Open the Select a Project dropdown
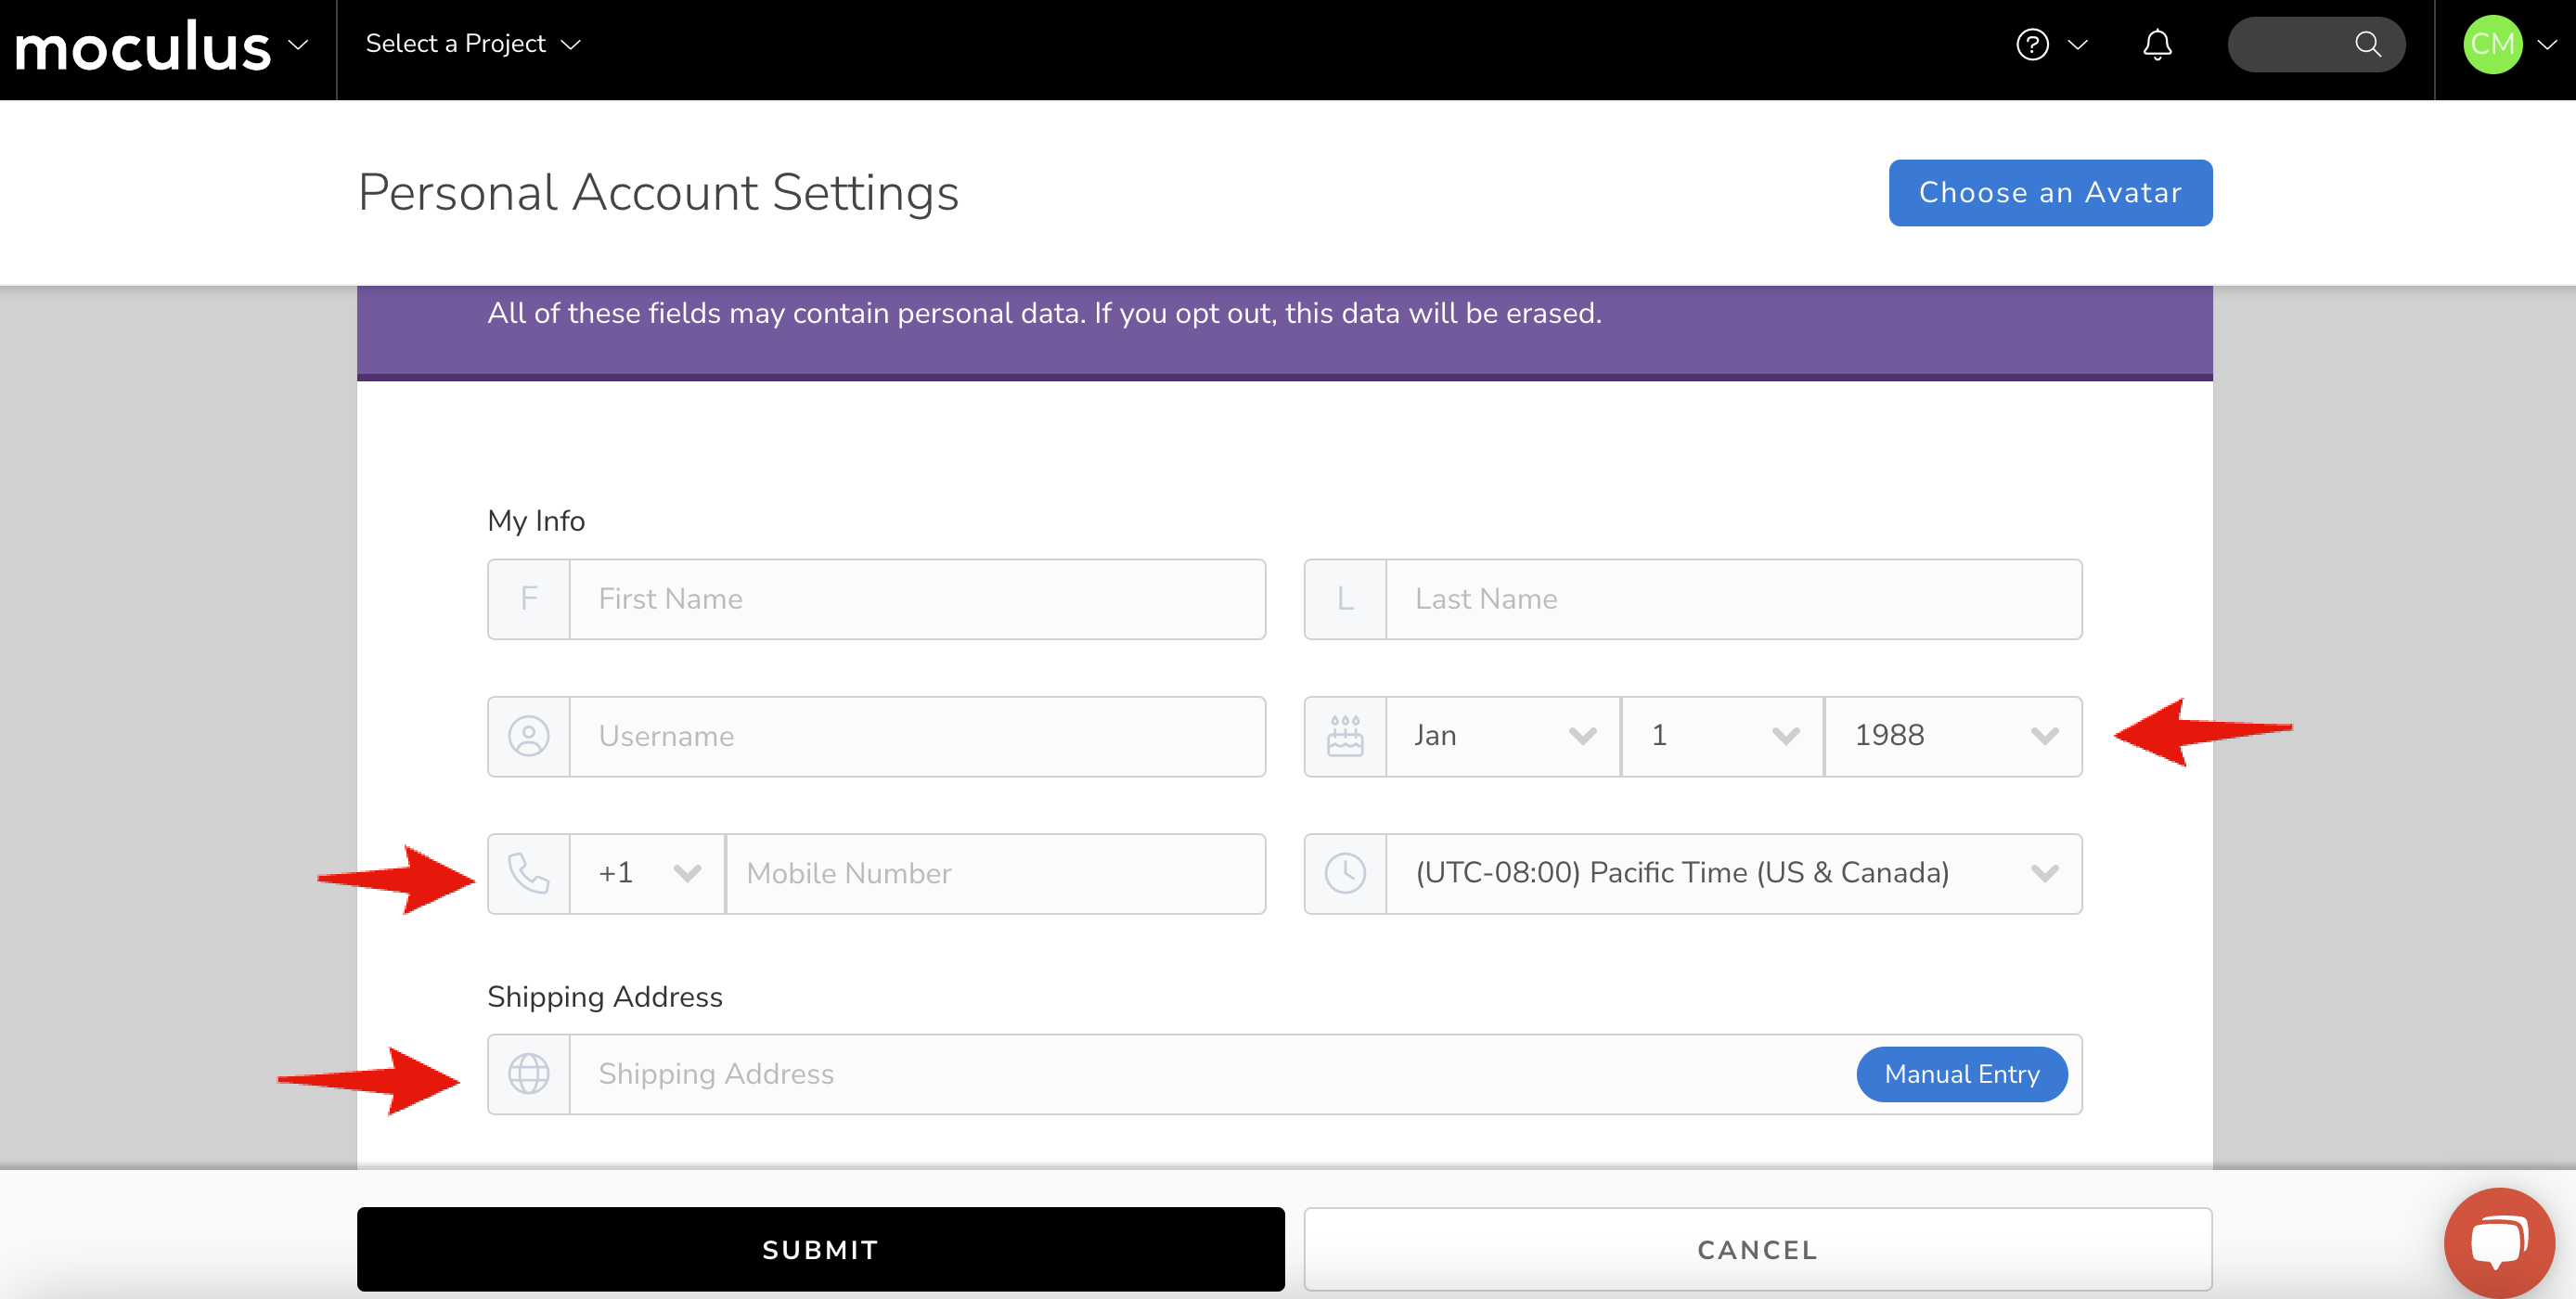 473,44
